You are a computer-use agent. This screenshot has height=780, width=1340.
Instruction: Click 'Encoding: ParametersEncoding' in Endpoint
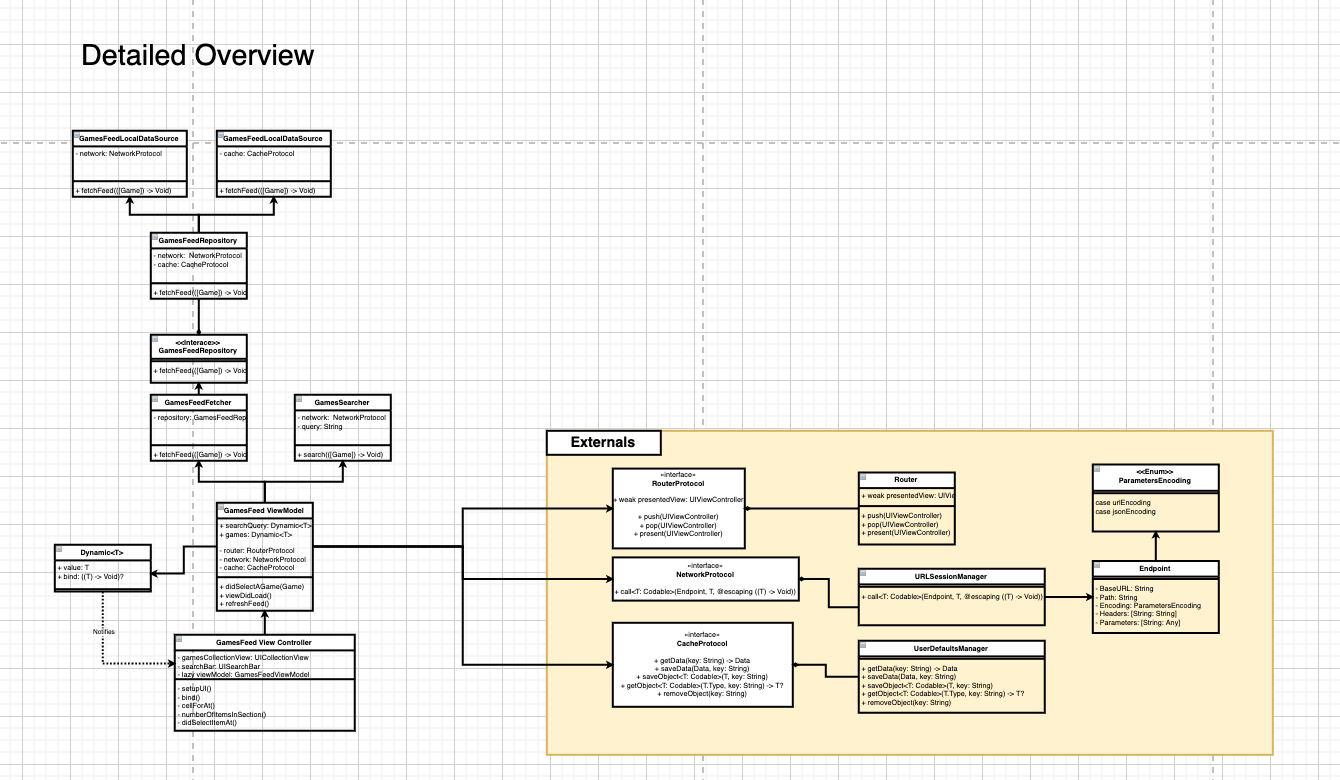[x=1148, y=606]
